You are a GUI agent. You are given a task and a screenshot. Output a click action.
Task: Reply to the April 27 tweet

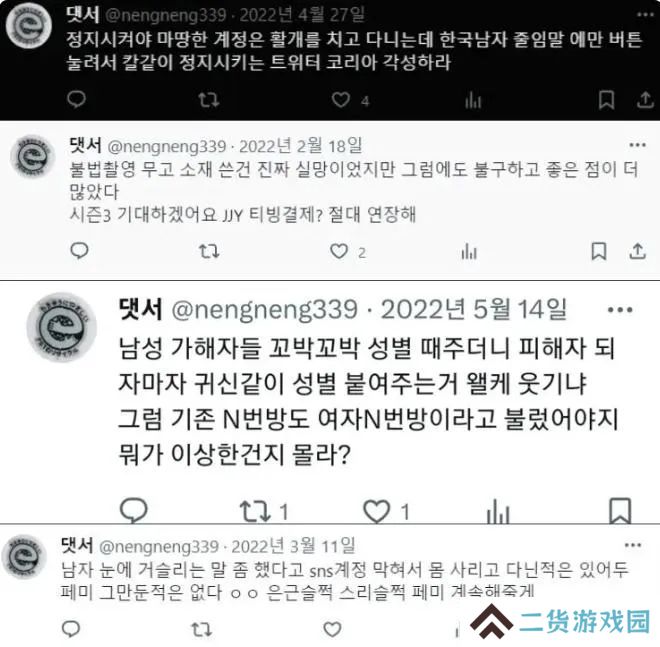click(x=77, y=99)
